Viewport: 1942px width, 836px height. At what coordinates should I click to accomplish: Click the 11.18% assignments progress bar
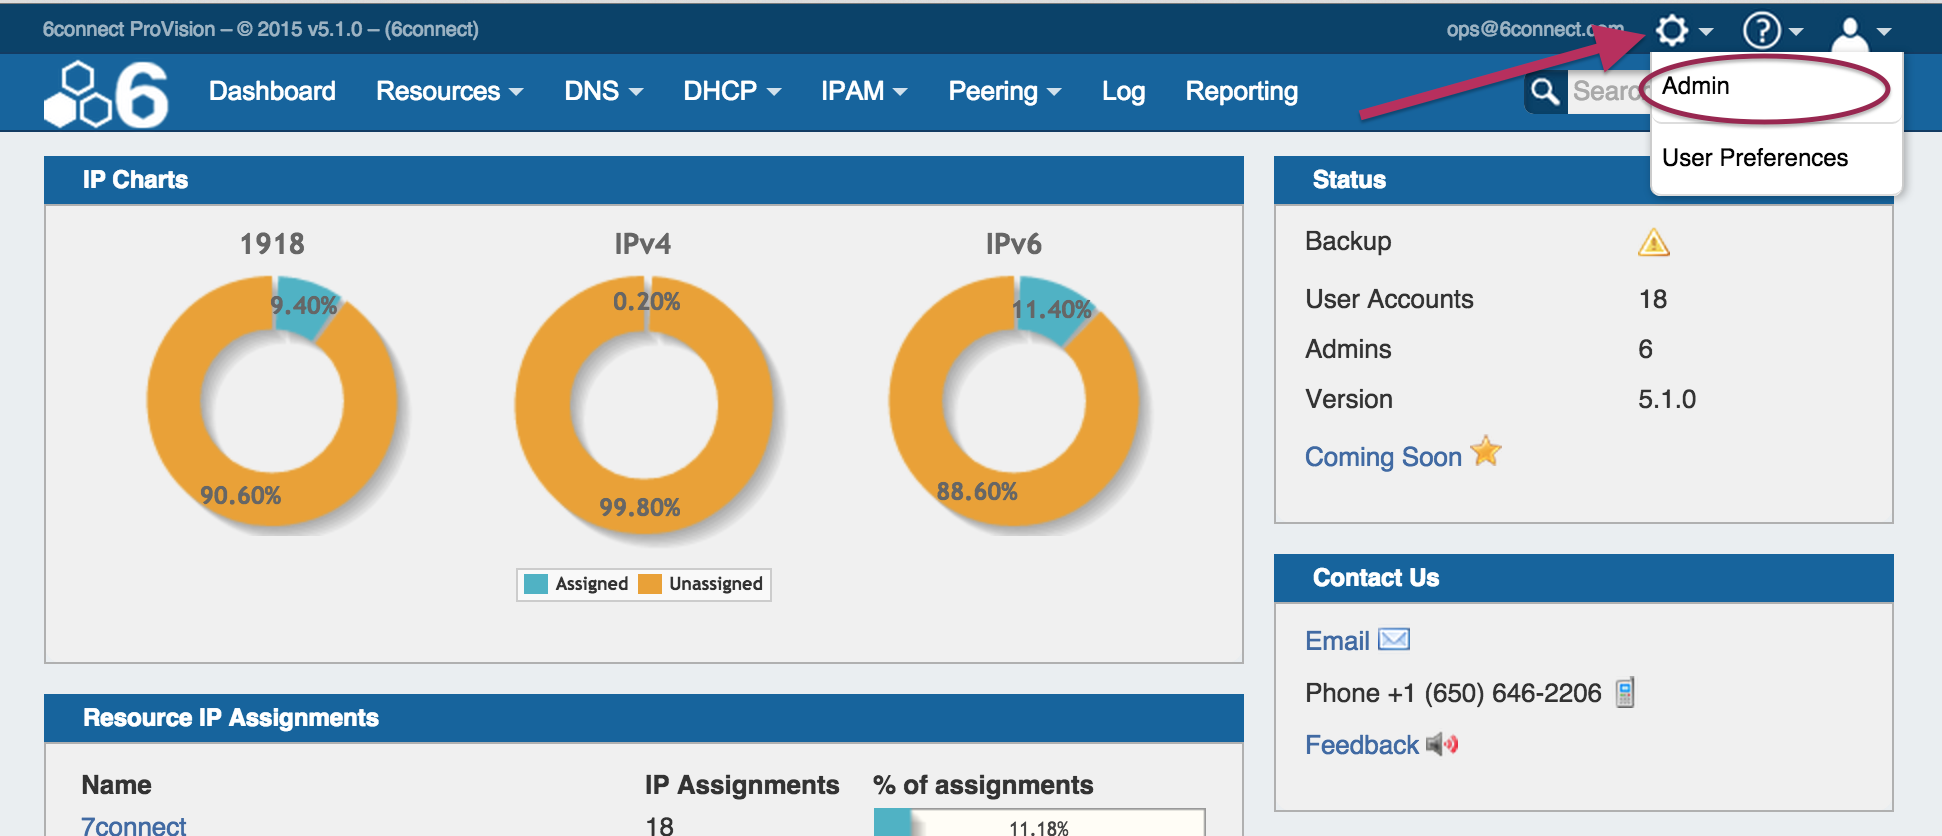[x=1039, y=823]
